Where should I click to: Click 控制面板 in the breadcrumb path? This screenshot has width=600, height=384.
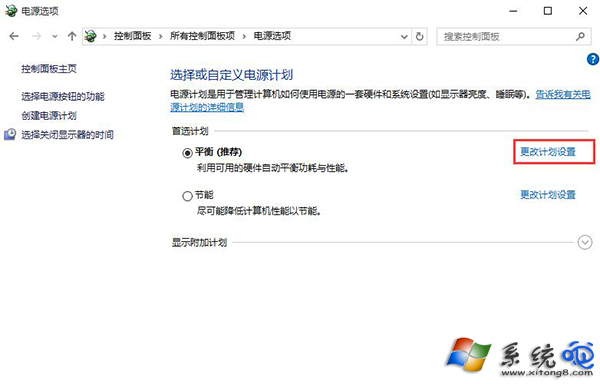tap(132, 36)
